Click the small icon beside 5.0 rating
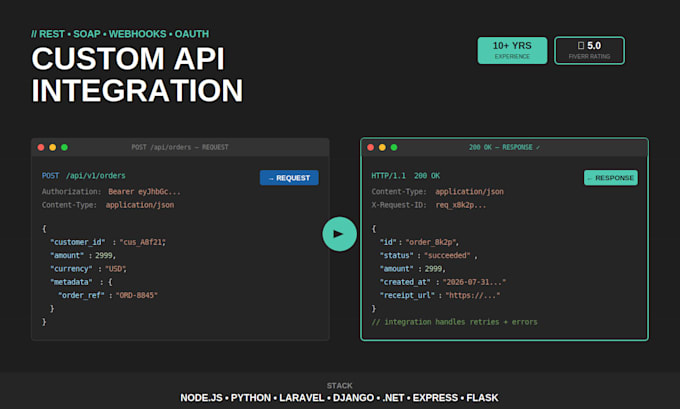Viewport: 680px width, 409px height. (x=581, y=46)
